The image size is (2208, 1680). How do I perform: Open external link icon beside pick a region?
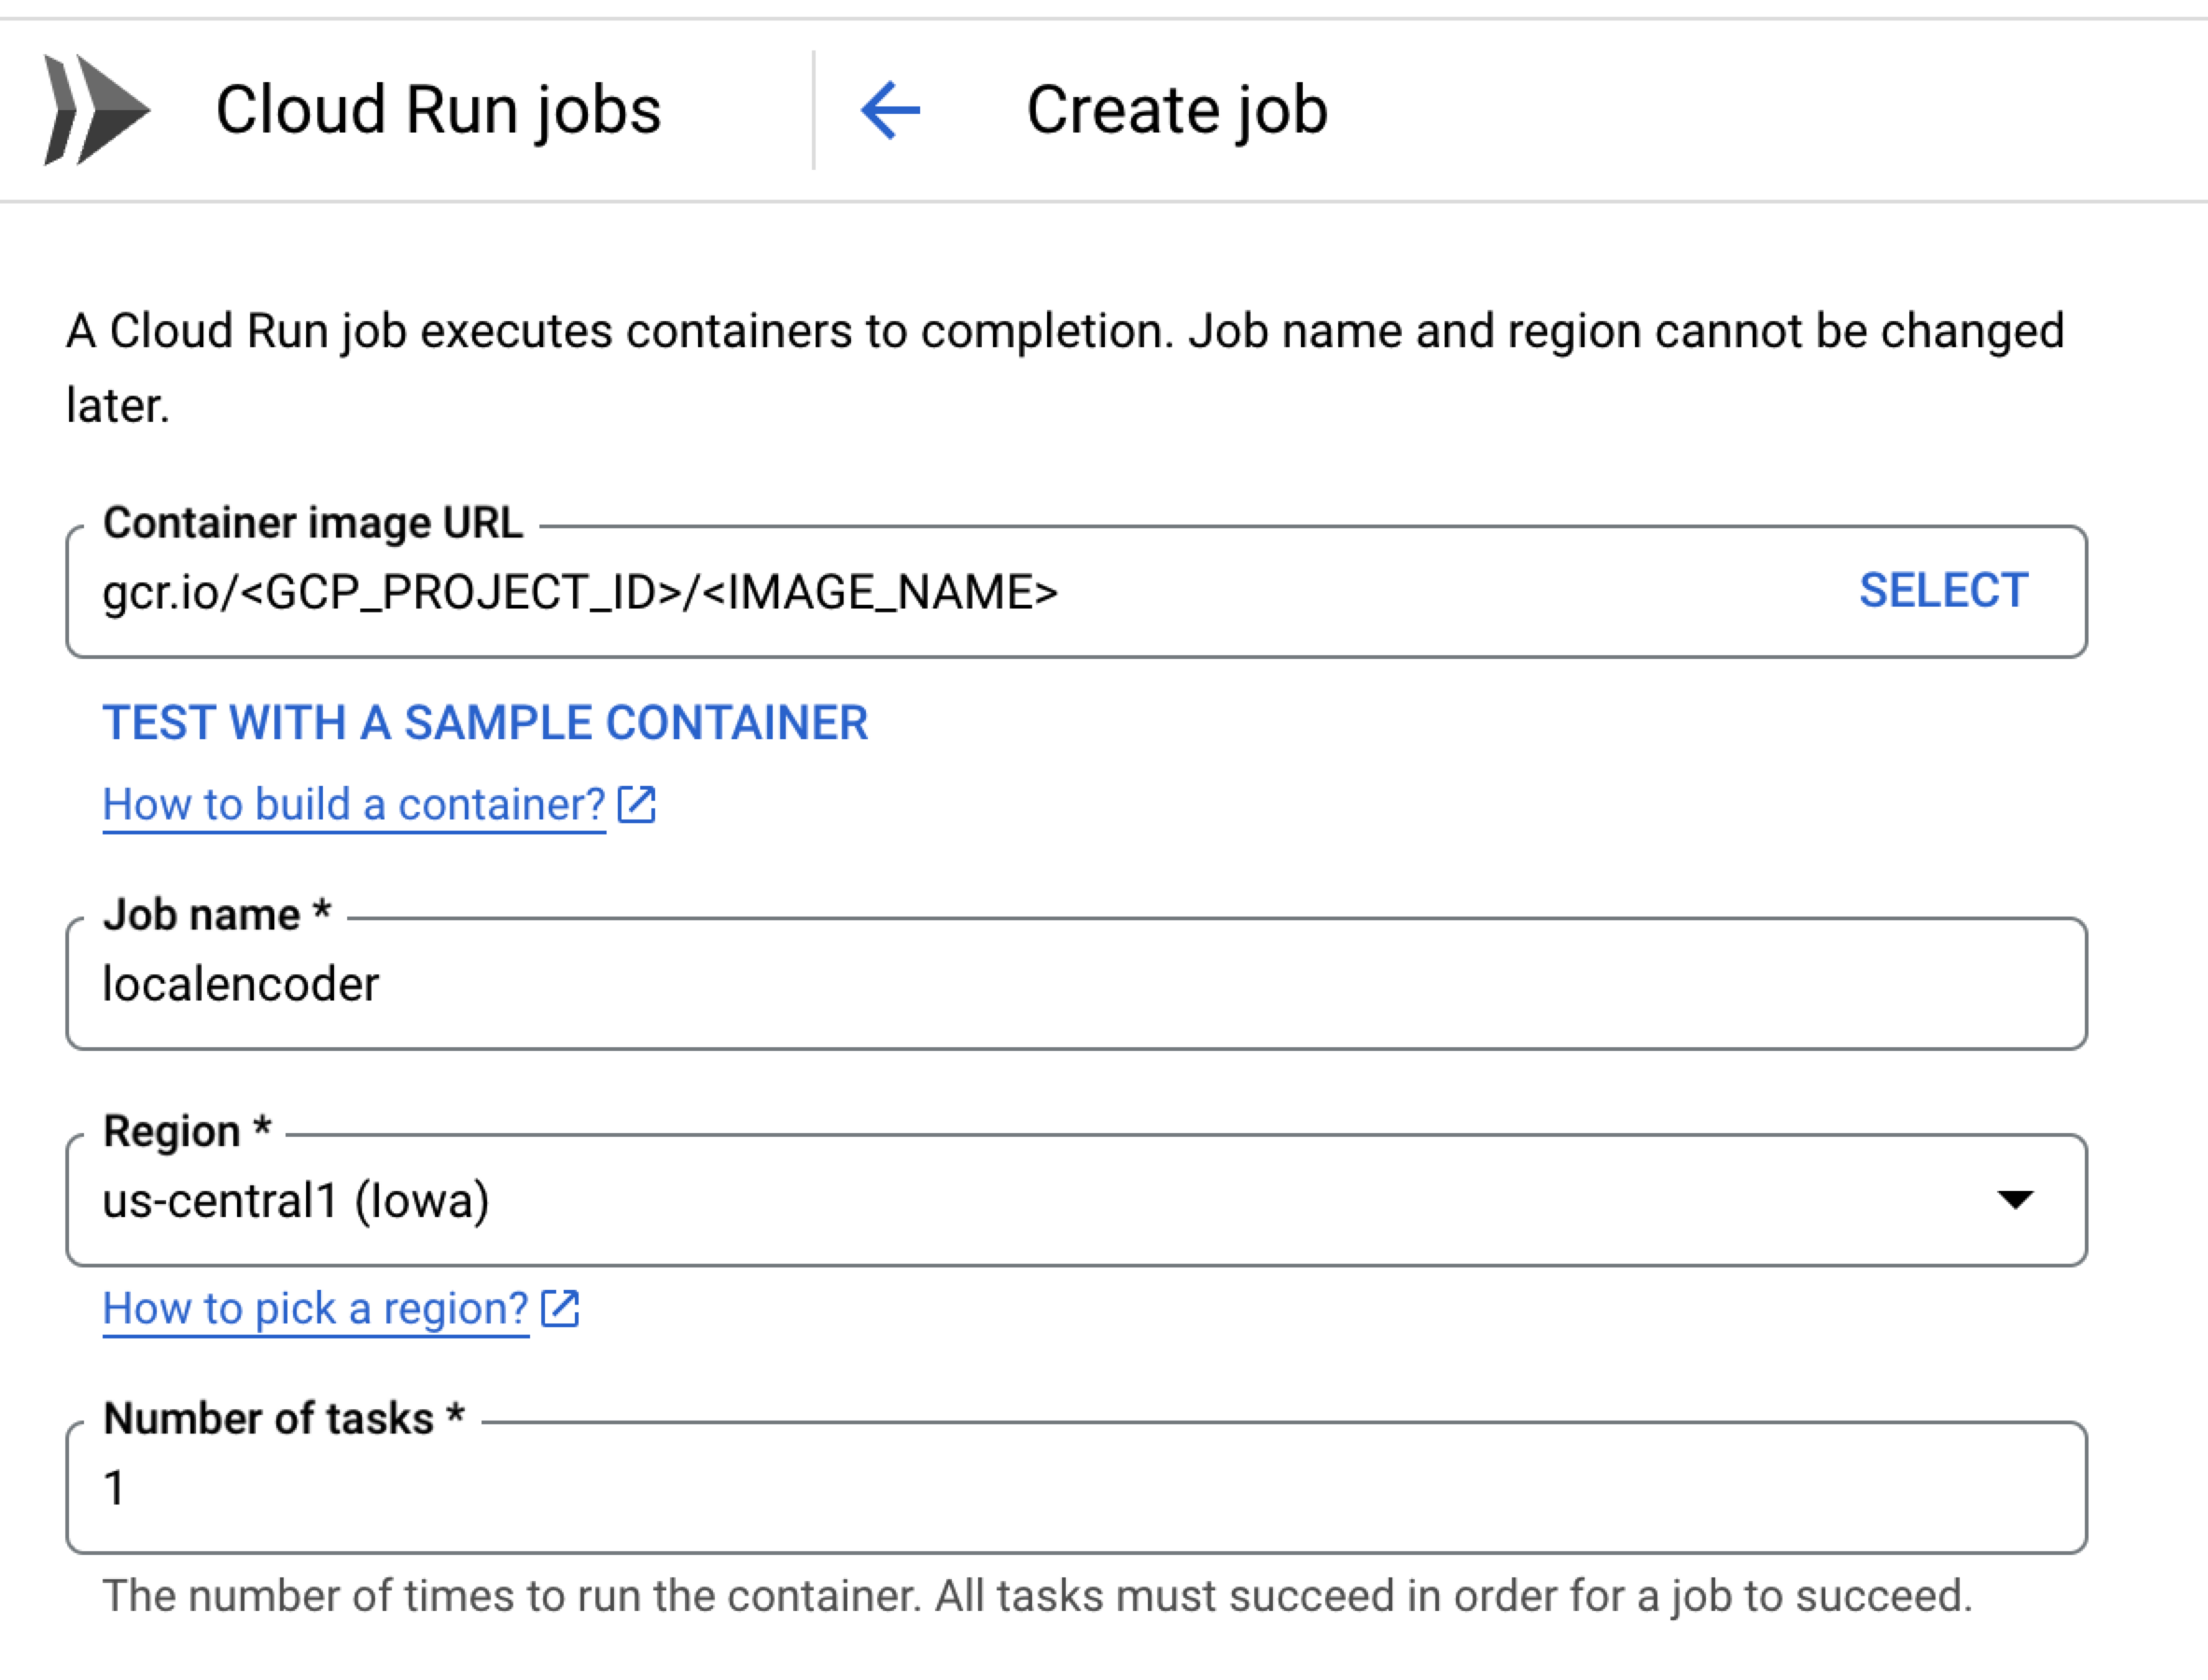pyautogui.click(x=560, y=1309)
